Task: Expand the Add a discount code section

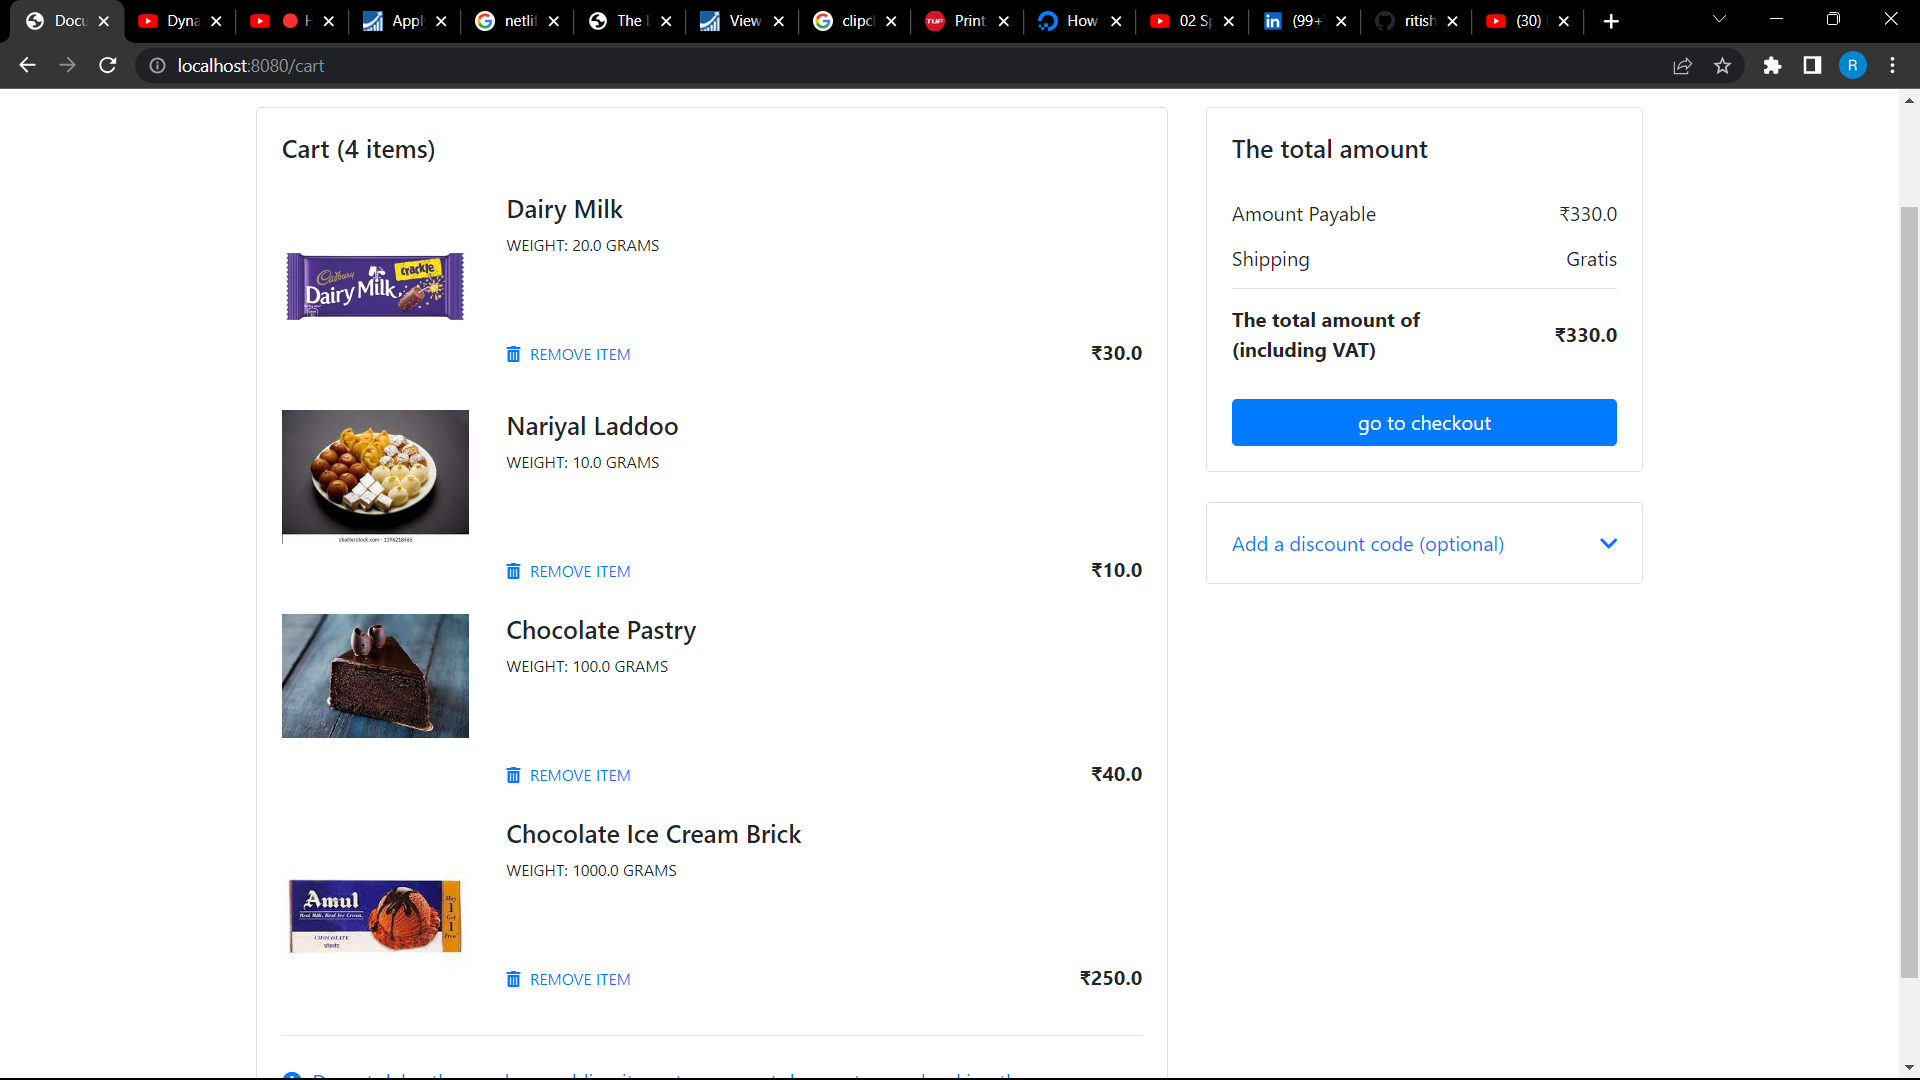Action: [x=1608, y=543]
